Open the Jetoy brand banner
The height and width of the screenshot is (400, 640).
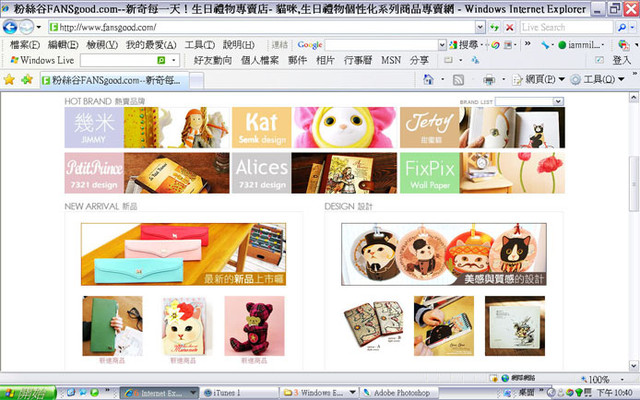click(x=482, y=127)
